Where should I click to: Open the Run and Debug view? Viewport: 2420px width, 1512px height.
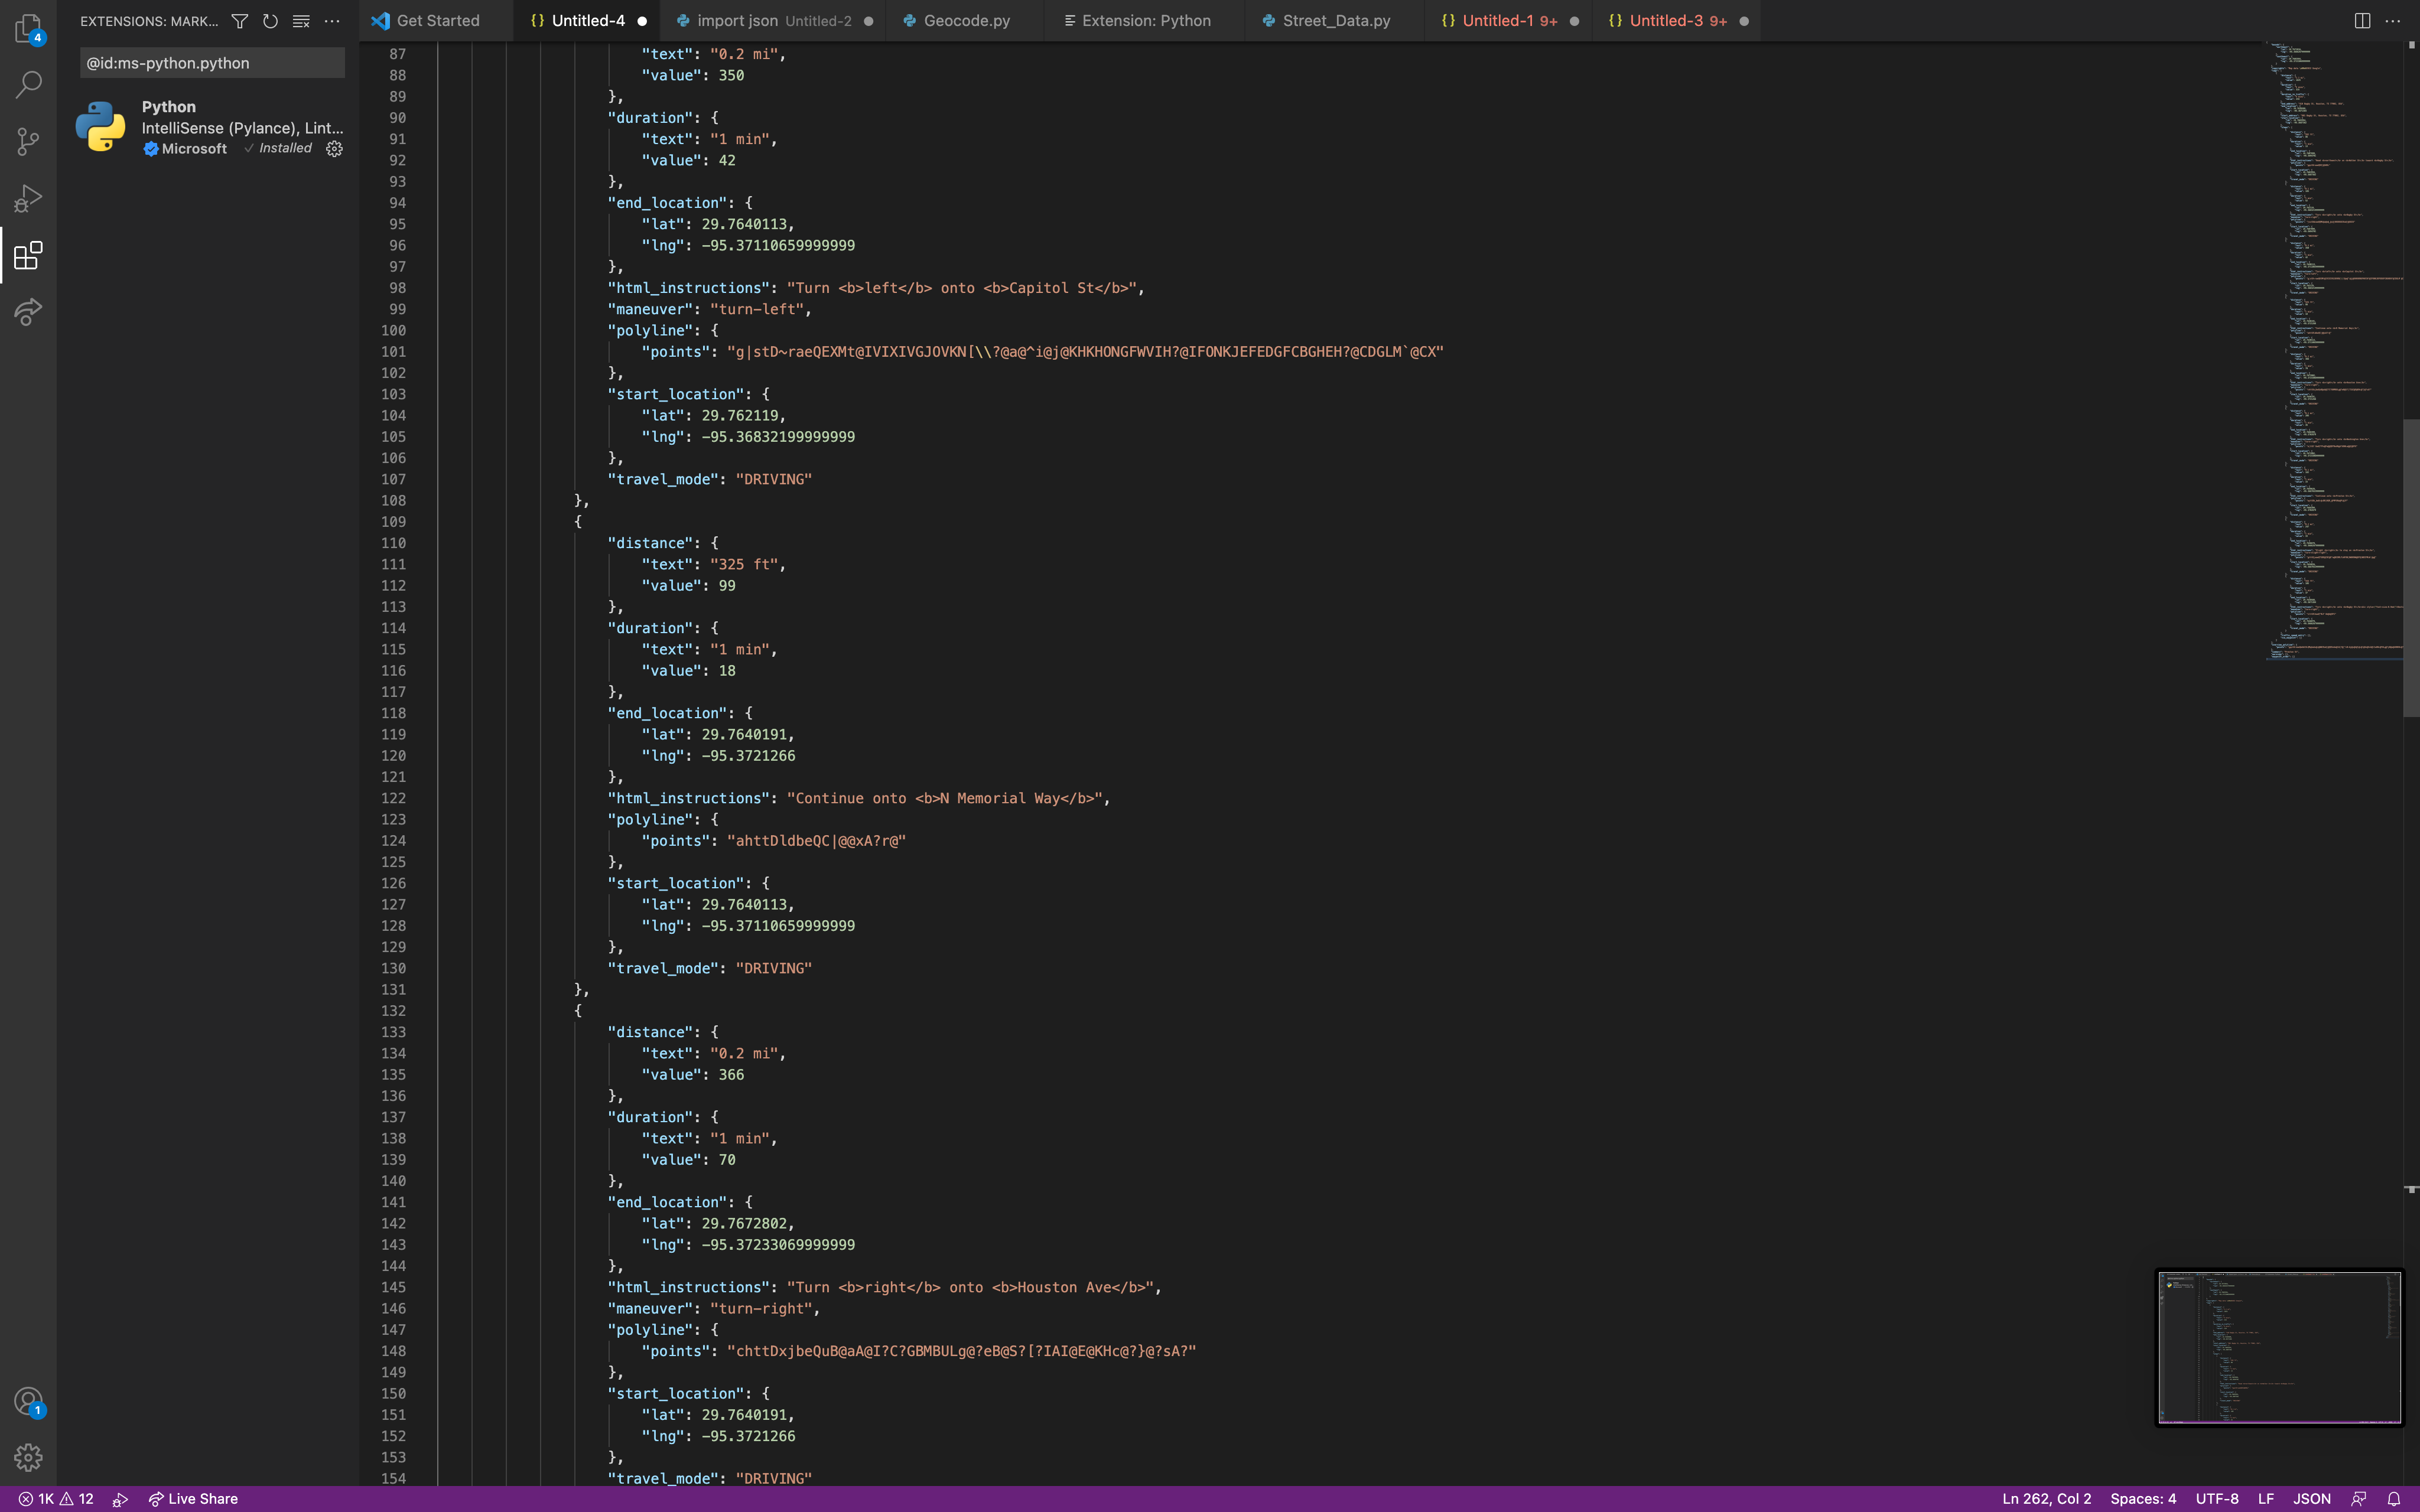coord(28,198)
